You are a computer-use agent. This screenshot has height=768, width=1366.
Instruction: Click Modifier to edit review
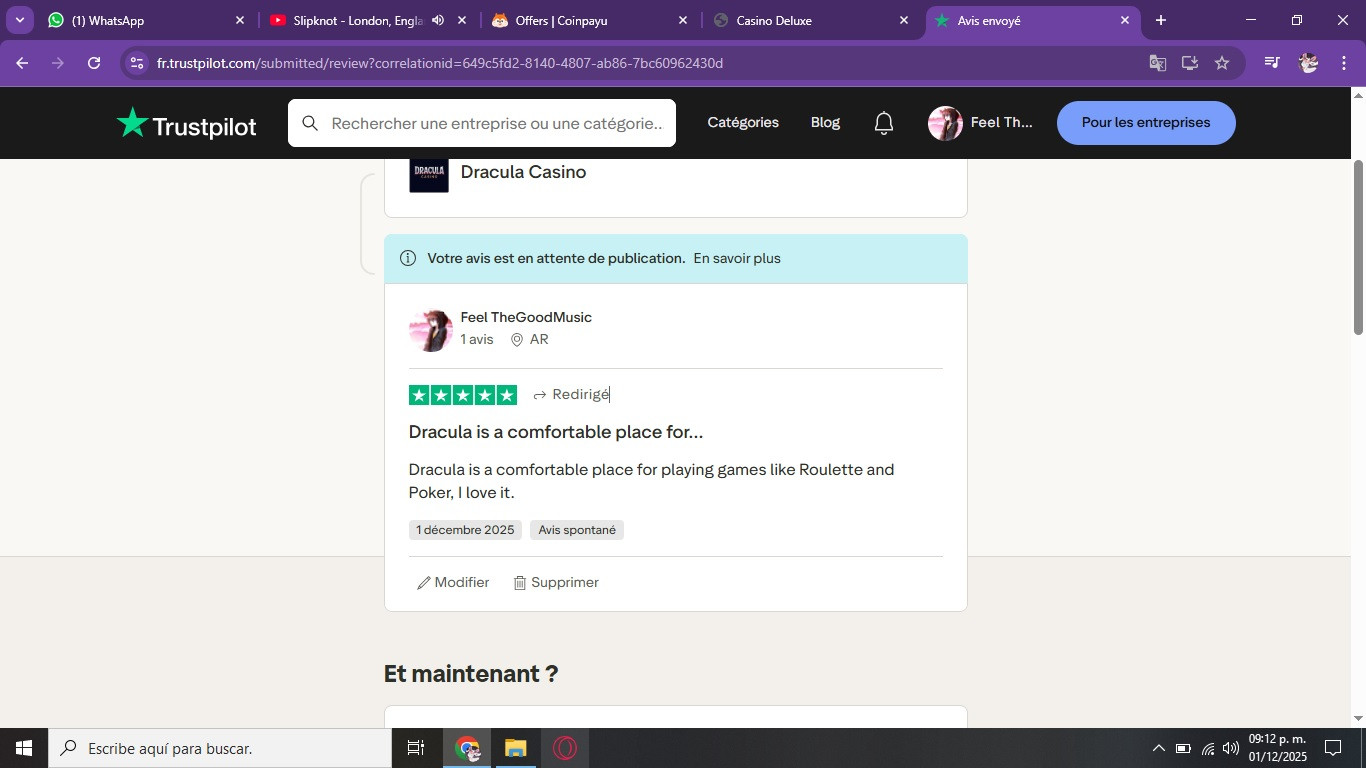453,583
